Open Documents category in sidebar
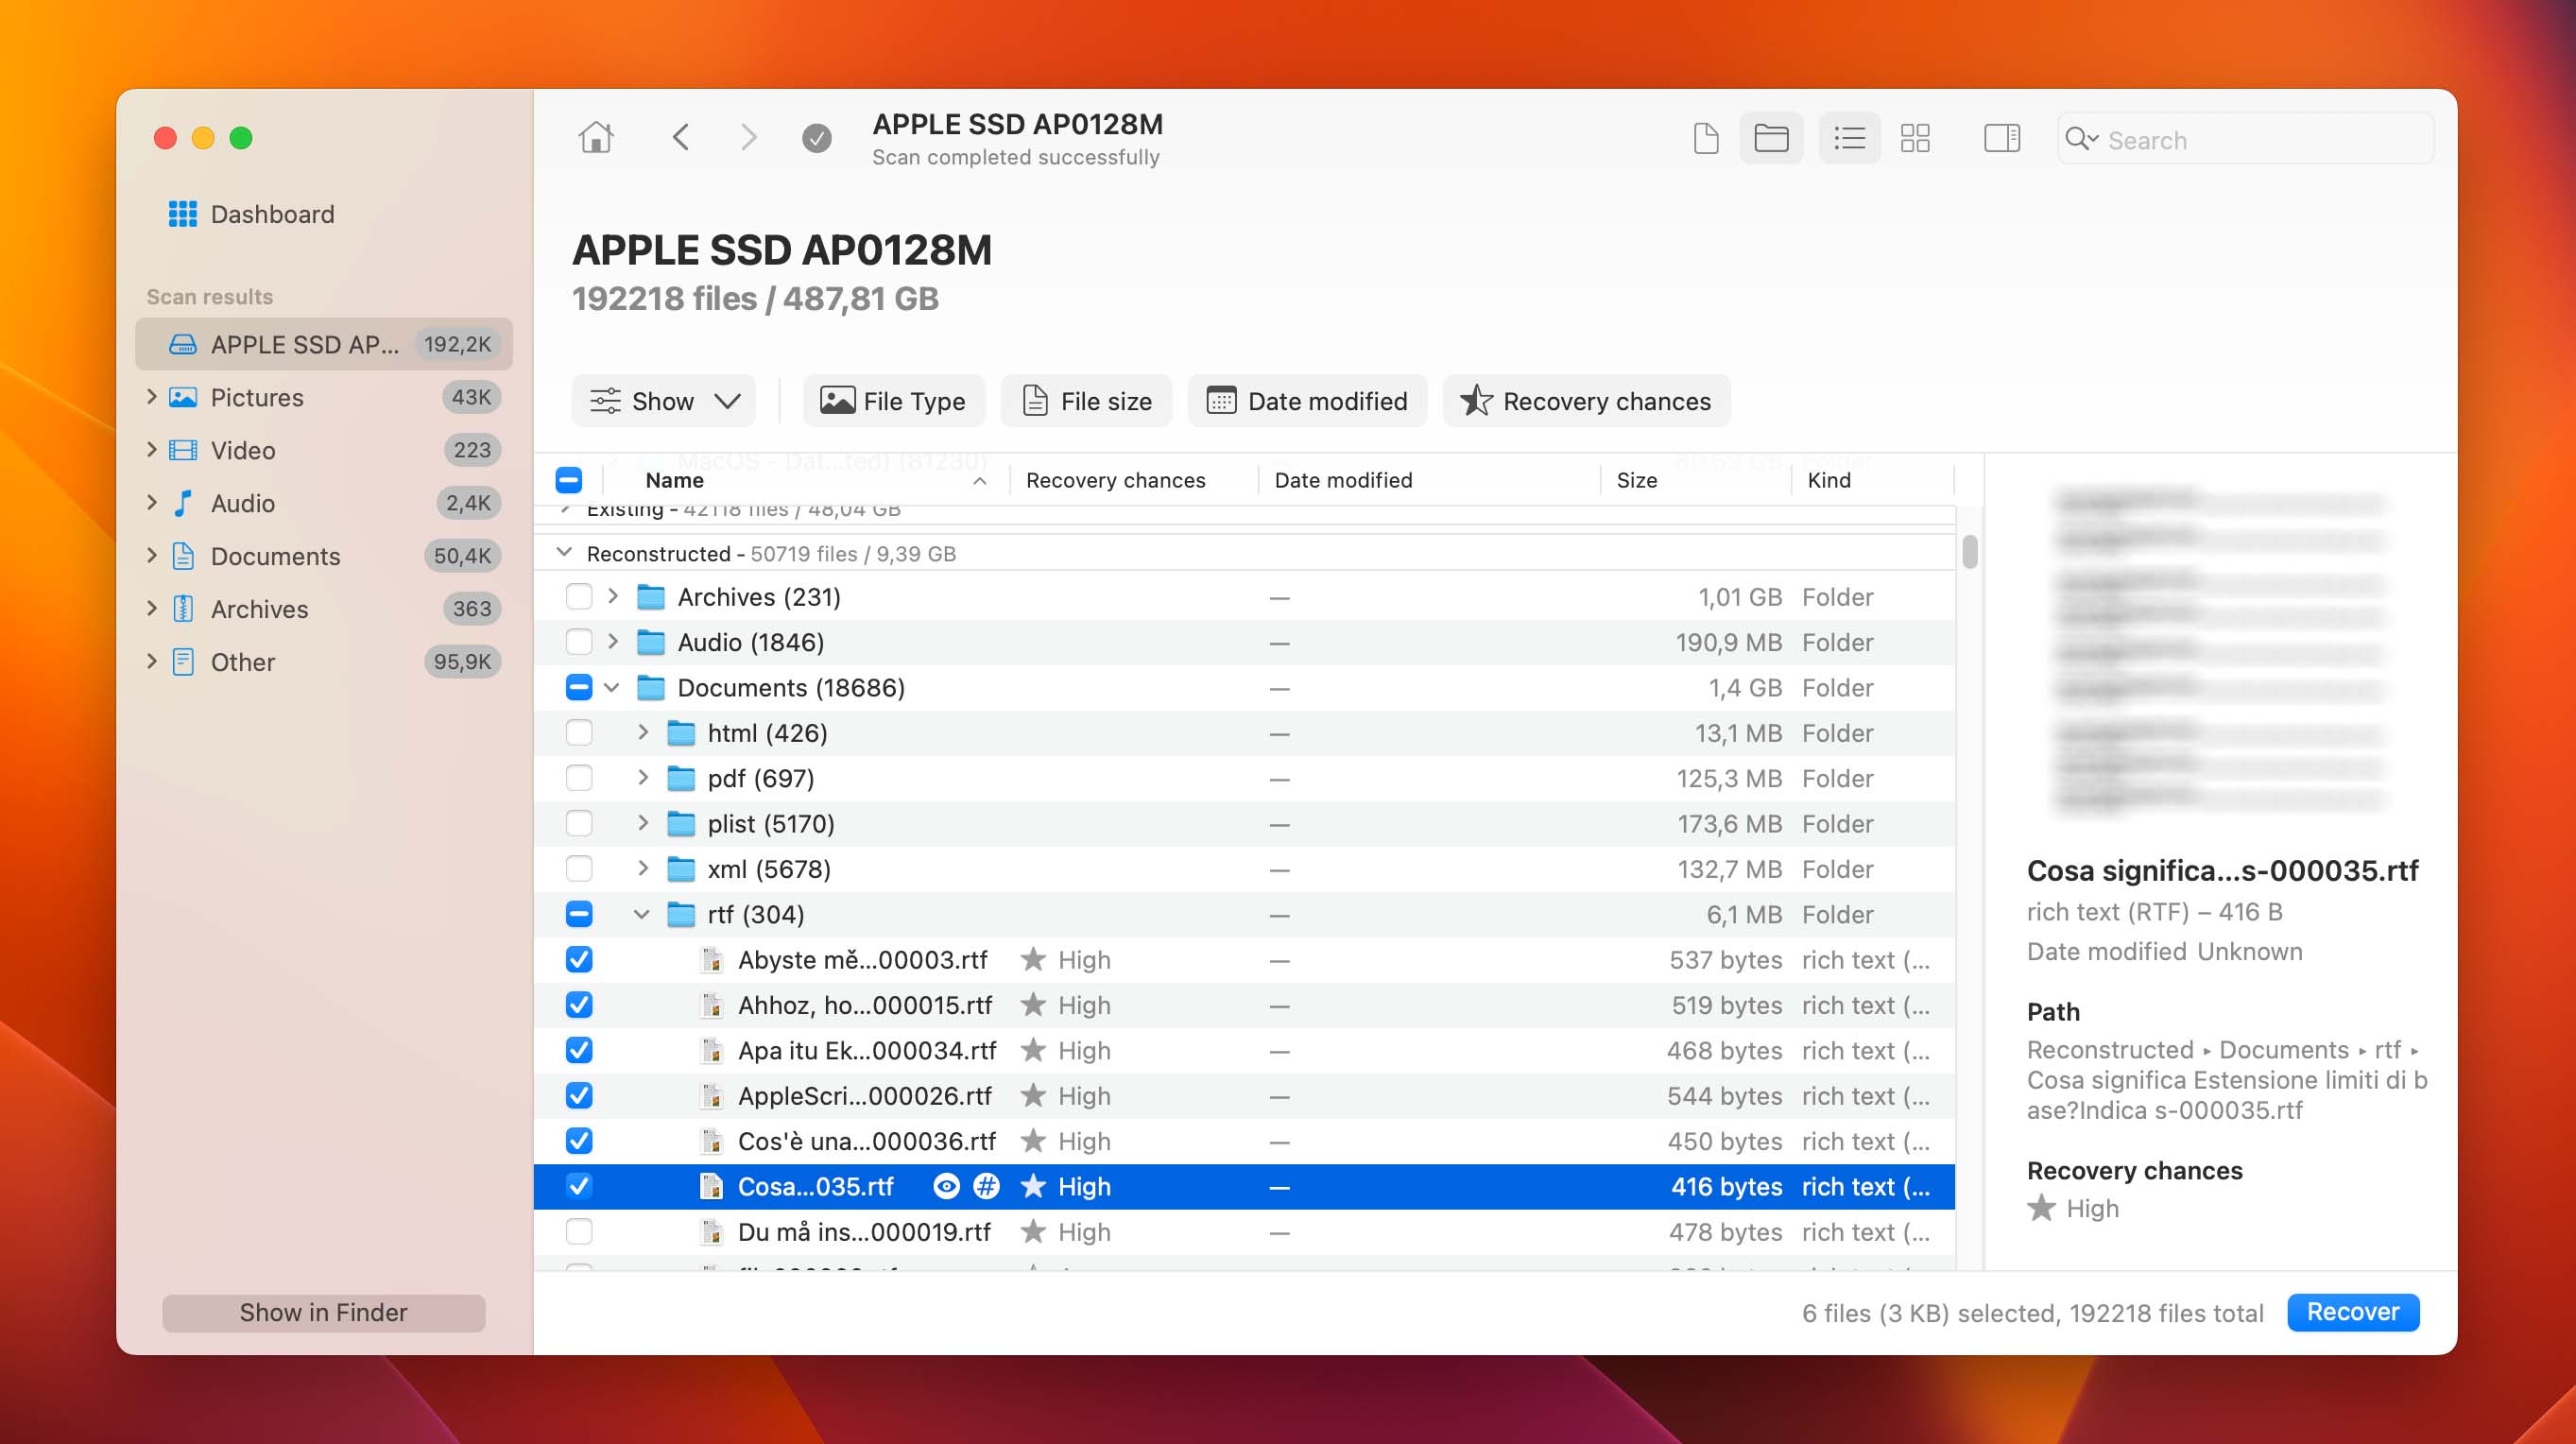This screenshot has width=2576, height=1444. click(x=324, y=556)
